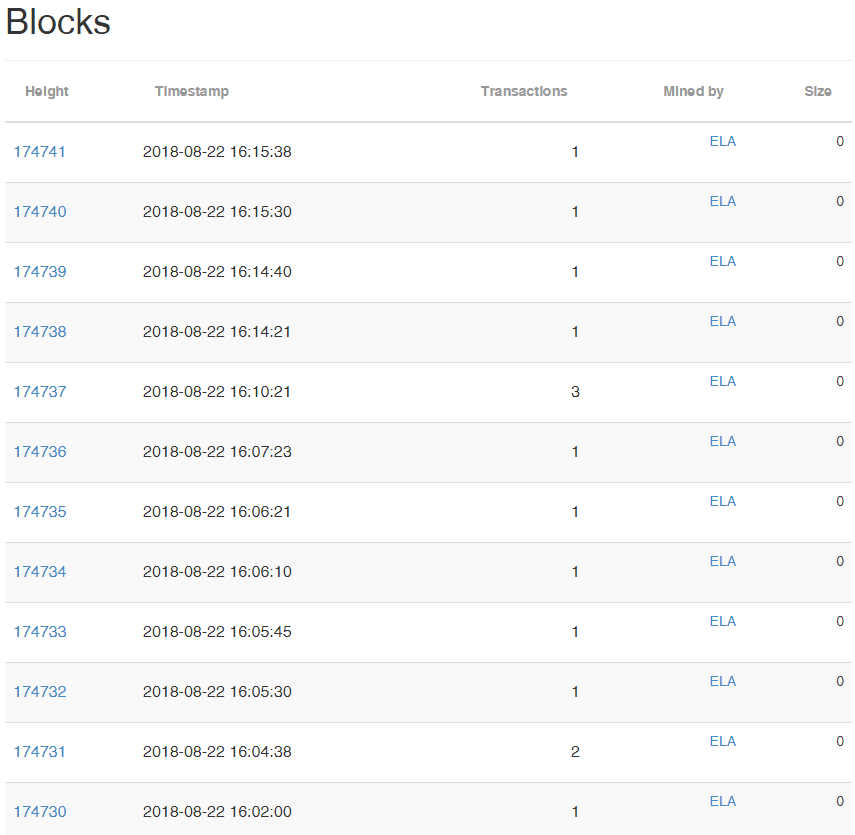Select timestamp 2018-08-22 16:14:40
The image size is (855, 835).
(217, 272)
